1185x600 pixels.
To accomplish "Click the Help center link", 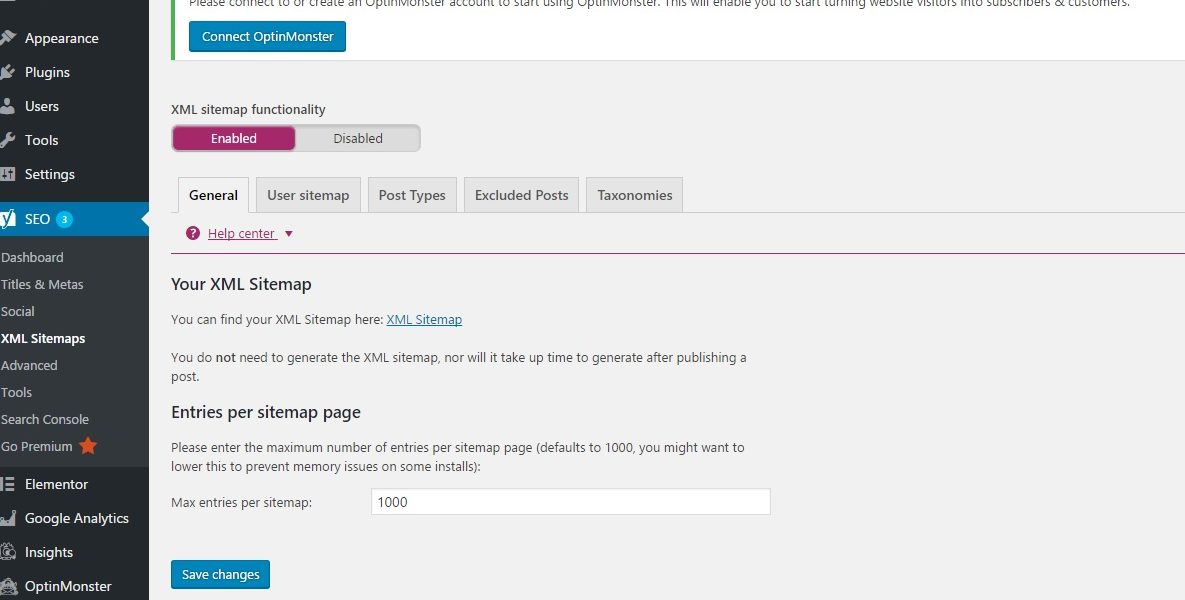I will [241, 234].
